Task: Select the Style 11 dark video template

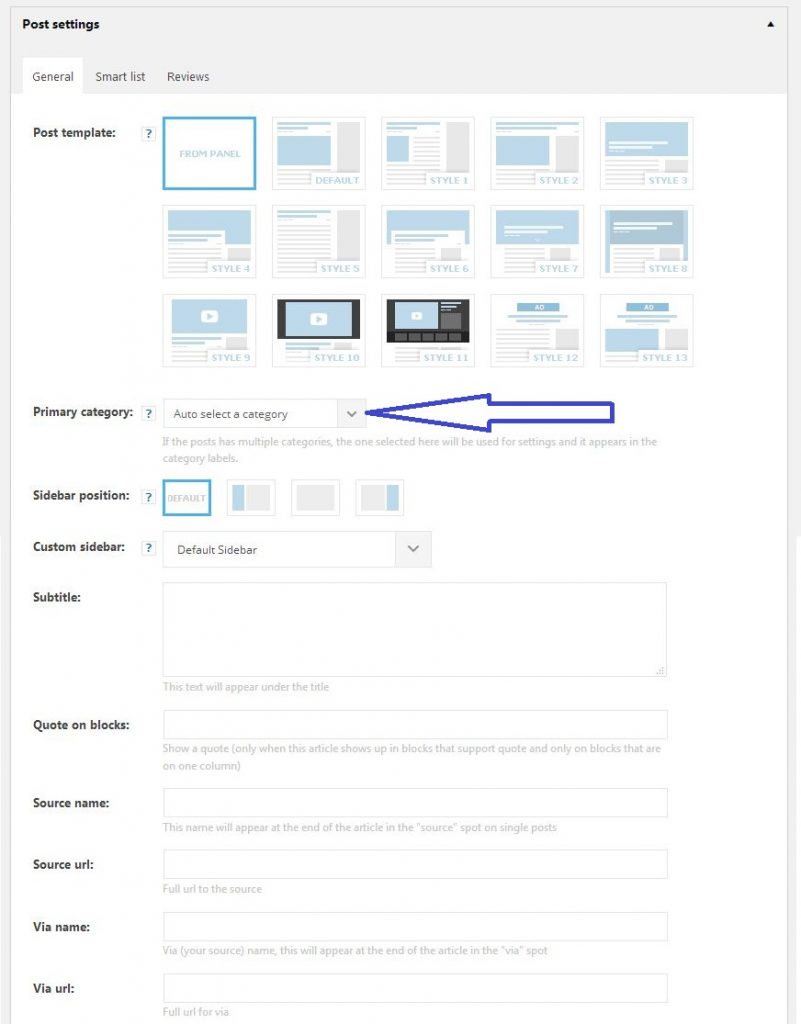Action: (x=427, y=330)
